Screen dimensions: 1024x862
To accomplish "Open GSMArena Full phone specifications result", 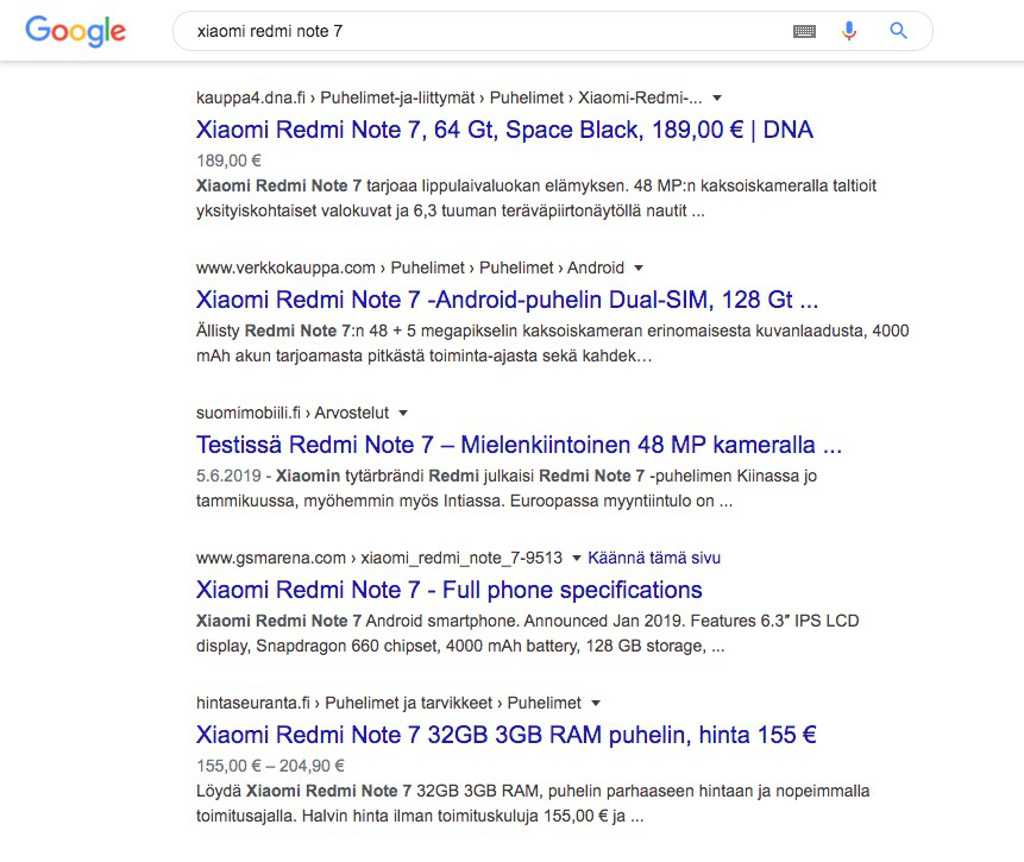I will click(x=449, y=589).
